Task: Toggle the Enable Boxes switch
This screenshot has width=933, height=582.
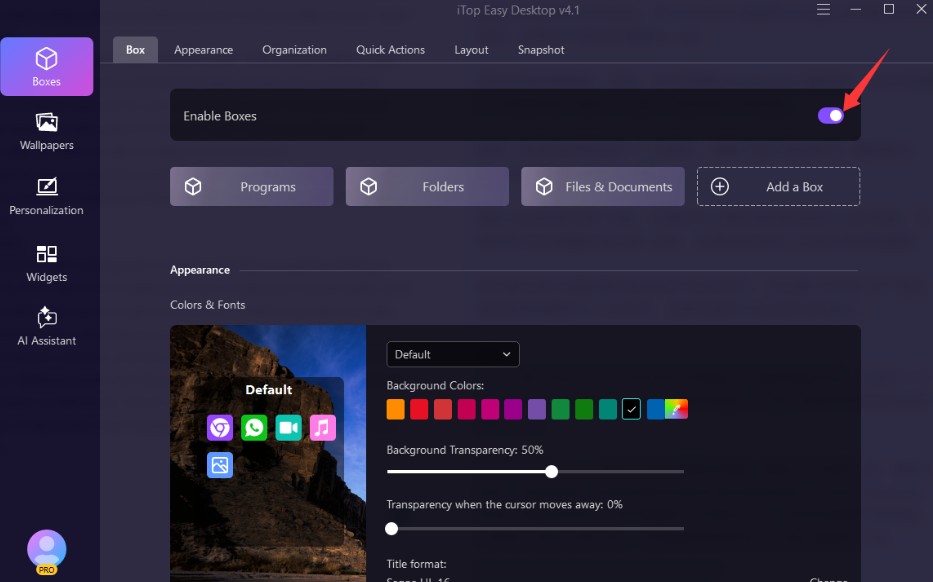Action: (x=831, y=116)
